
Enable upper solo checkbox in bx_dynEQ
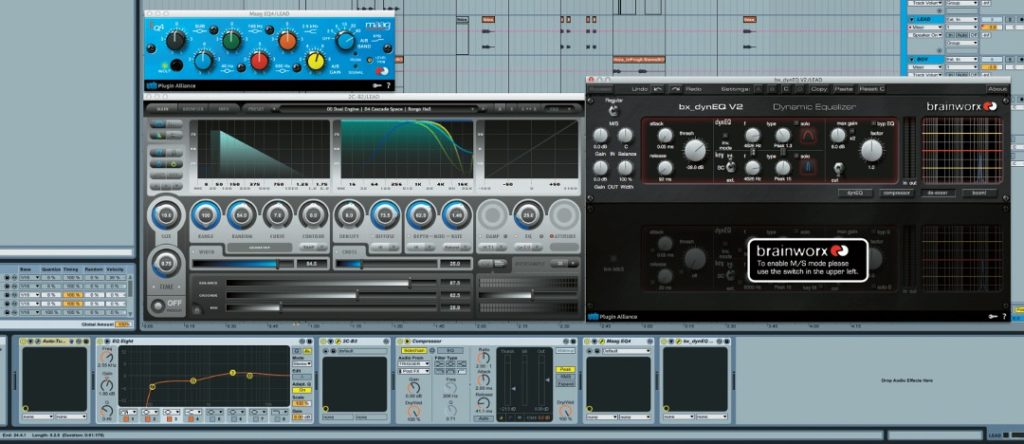[796, 123]
